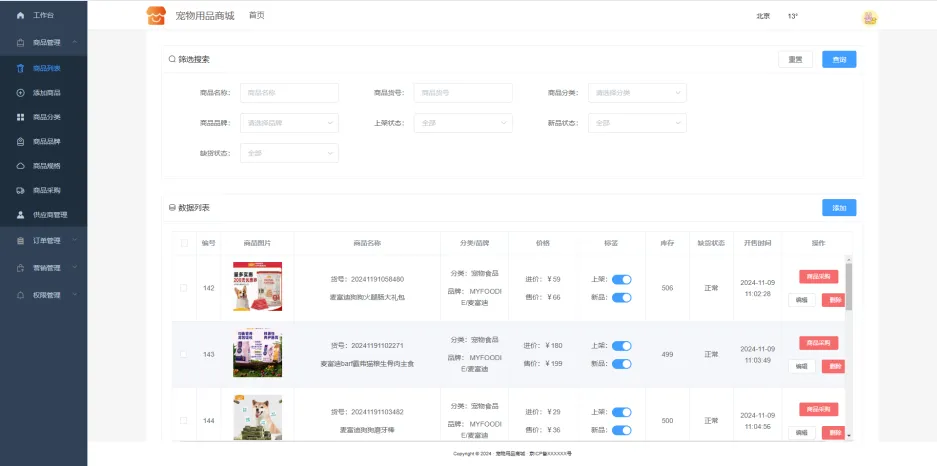Click the 商品规格 cloud icon
Image resolution: width=937 pixels, height=466 pixels.
click(x=21, y=166)
